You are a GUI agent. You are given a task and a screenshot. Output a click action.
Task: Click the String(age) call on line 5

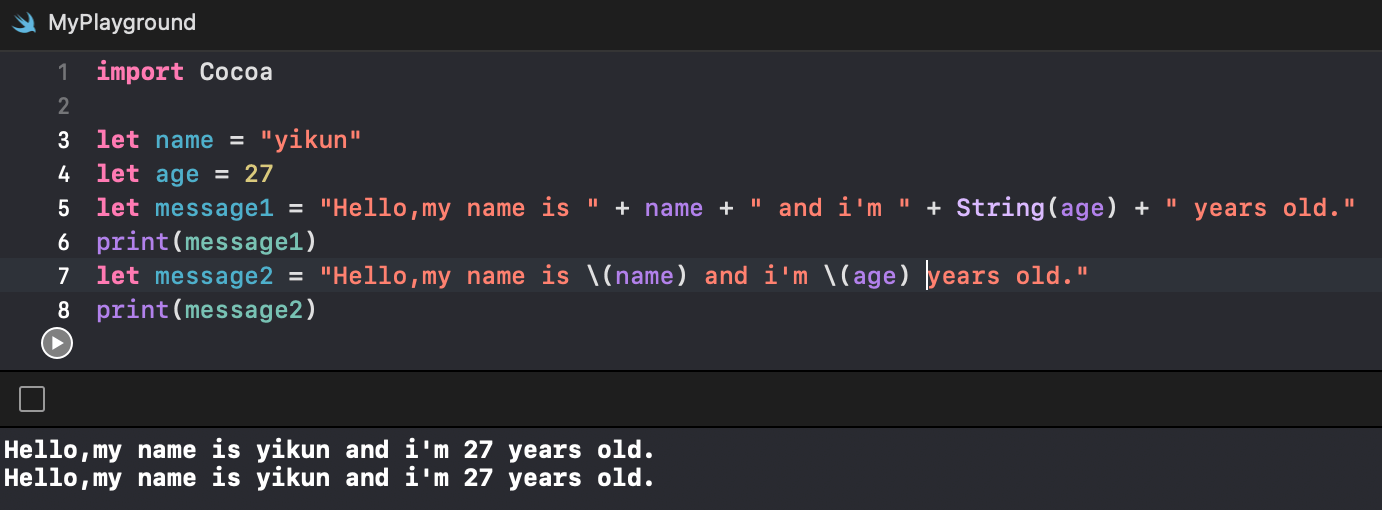click(x=1029, y=208)
